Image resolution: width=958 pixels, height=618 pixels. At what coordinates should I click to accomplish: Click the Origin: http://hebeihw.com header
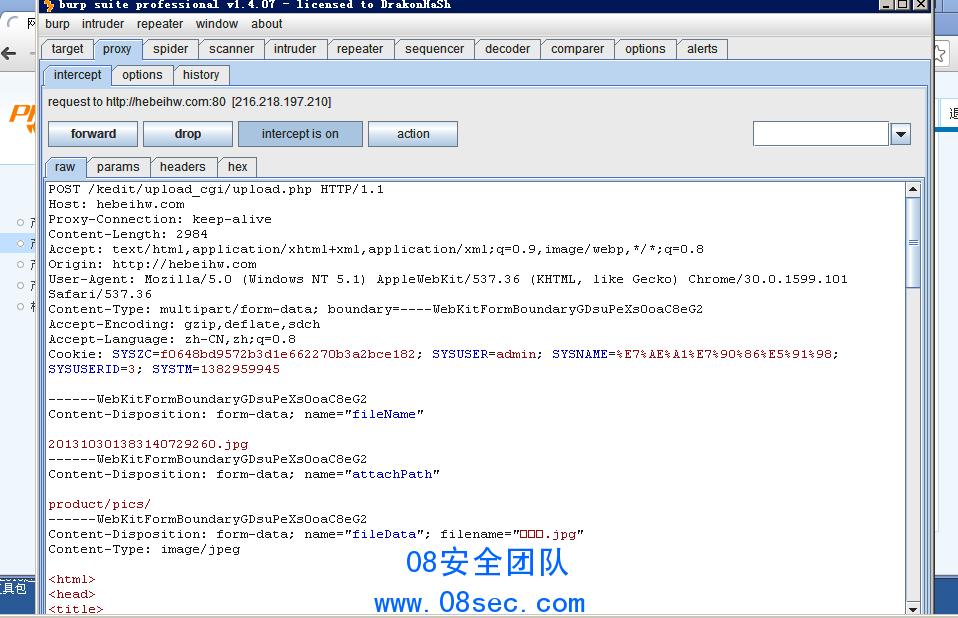152,264
